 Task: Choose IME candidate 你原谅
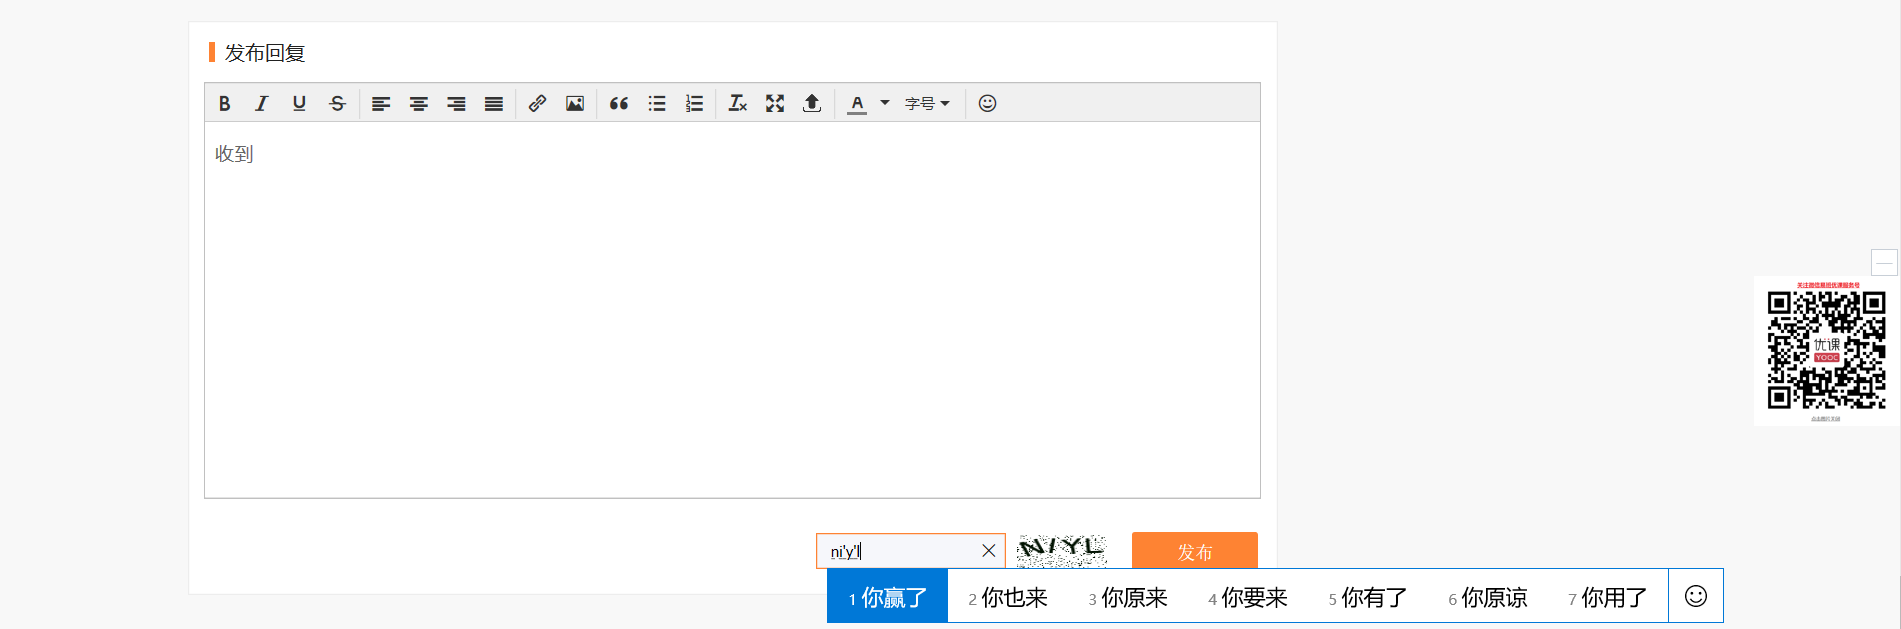coord(1488,597)
